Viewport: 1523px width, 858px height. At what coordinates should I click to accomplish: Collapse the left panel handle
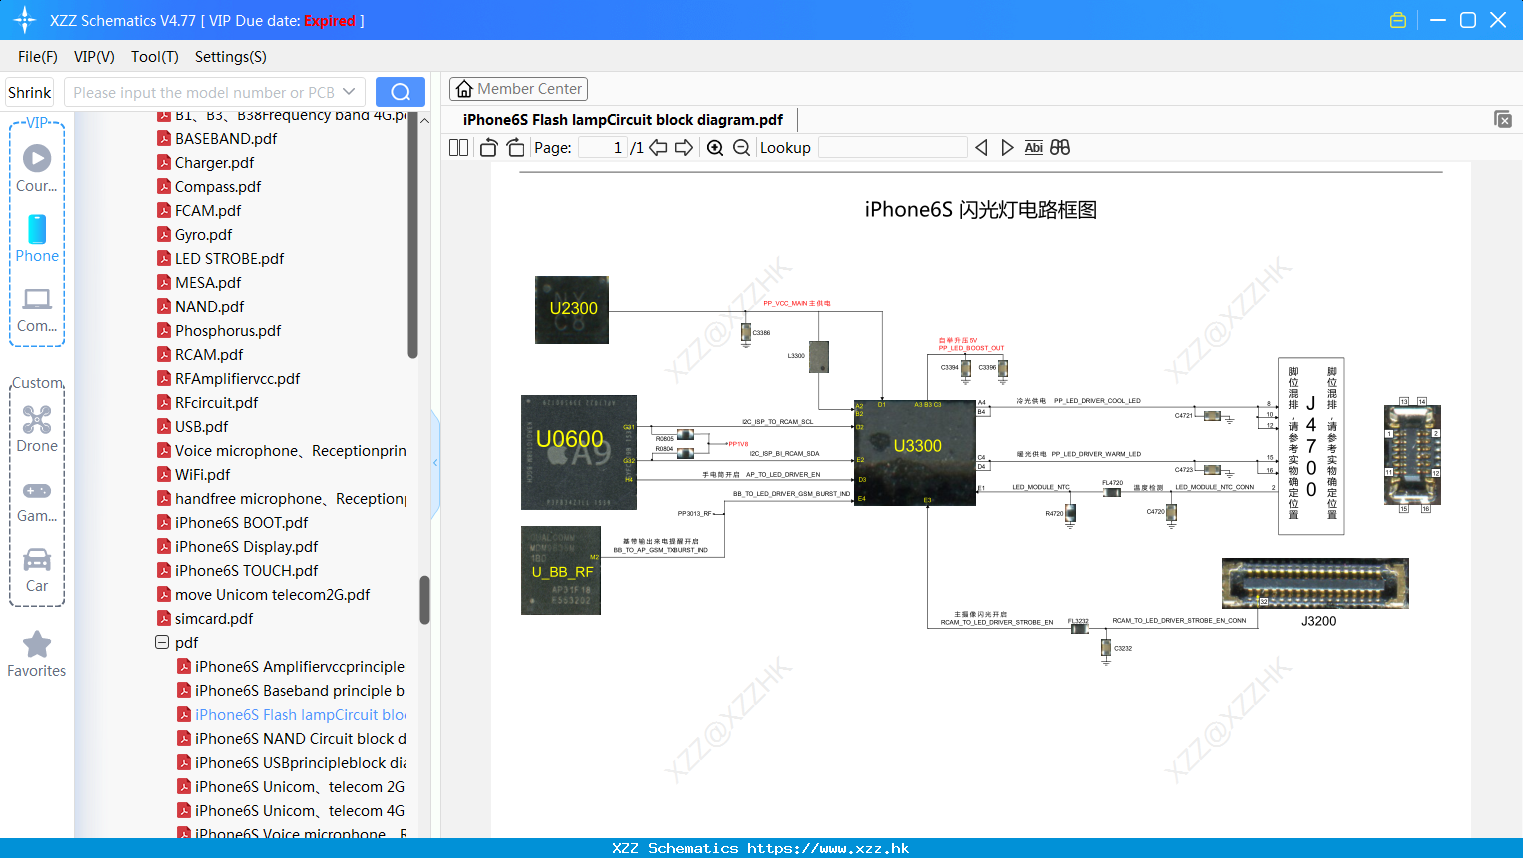435,462
